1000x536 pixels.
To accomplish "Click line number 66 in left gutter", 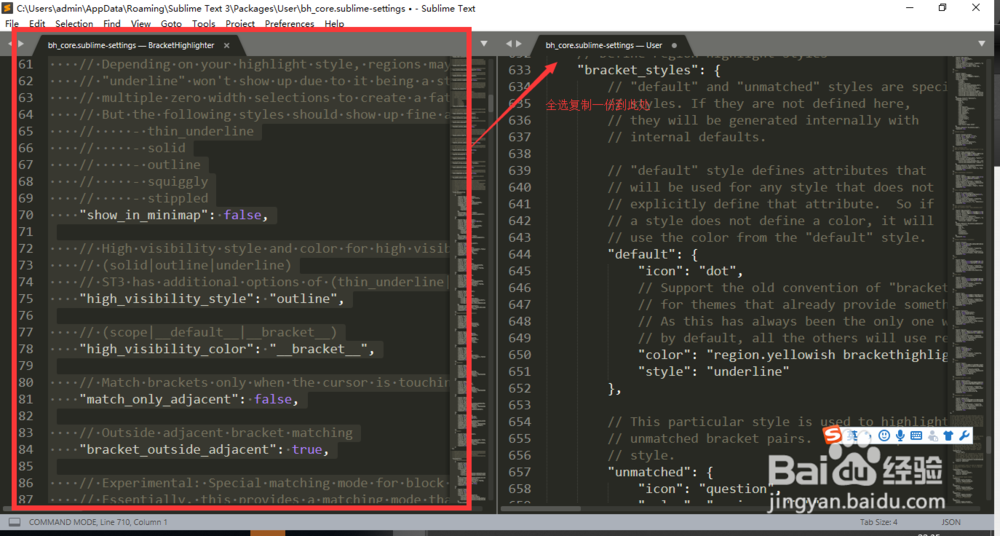I will [x=26, y=148].
